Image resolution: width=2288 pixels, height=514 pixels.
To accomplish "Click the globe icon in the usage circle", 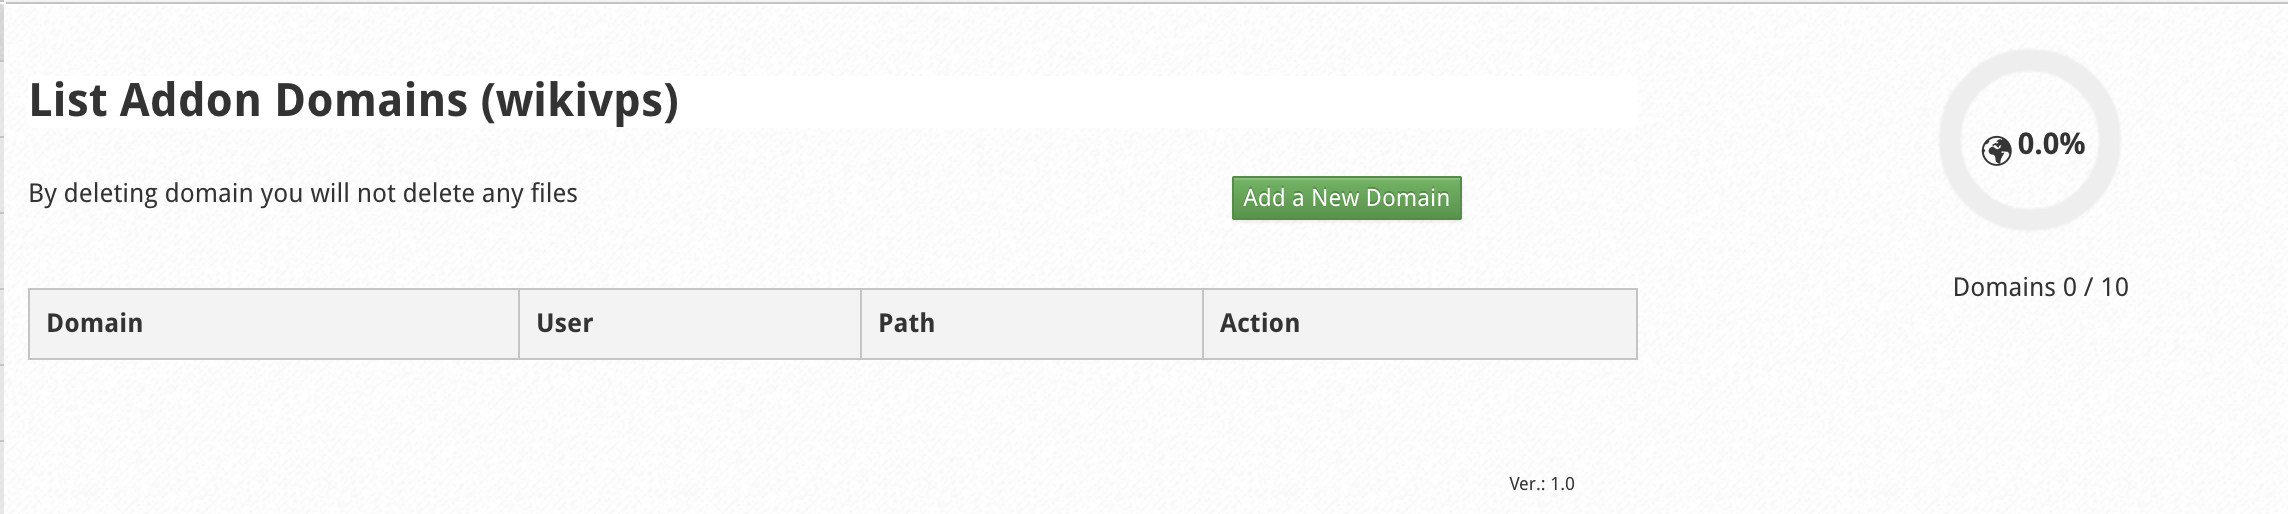I will point(1996,151).
